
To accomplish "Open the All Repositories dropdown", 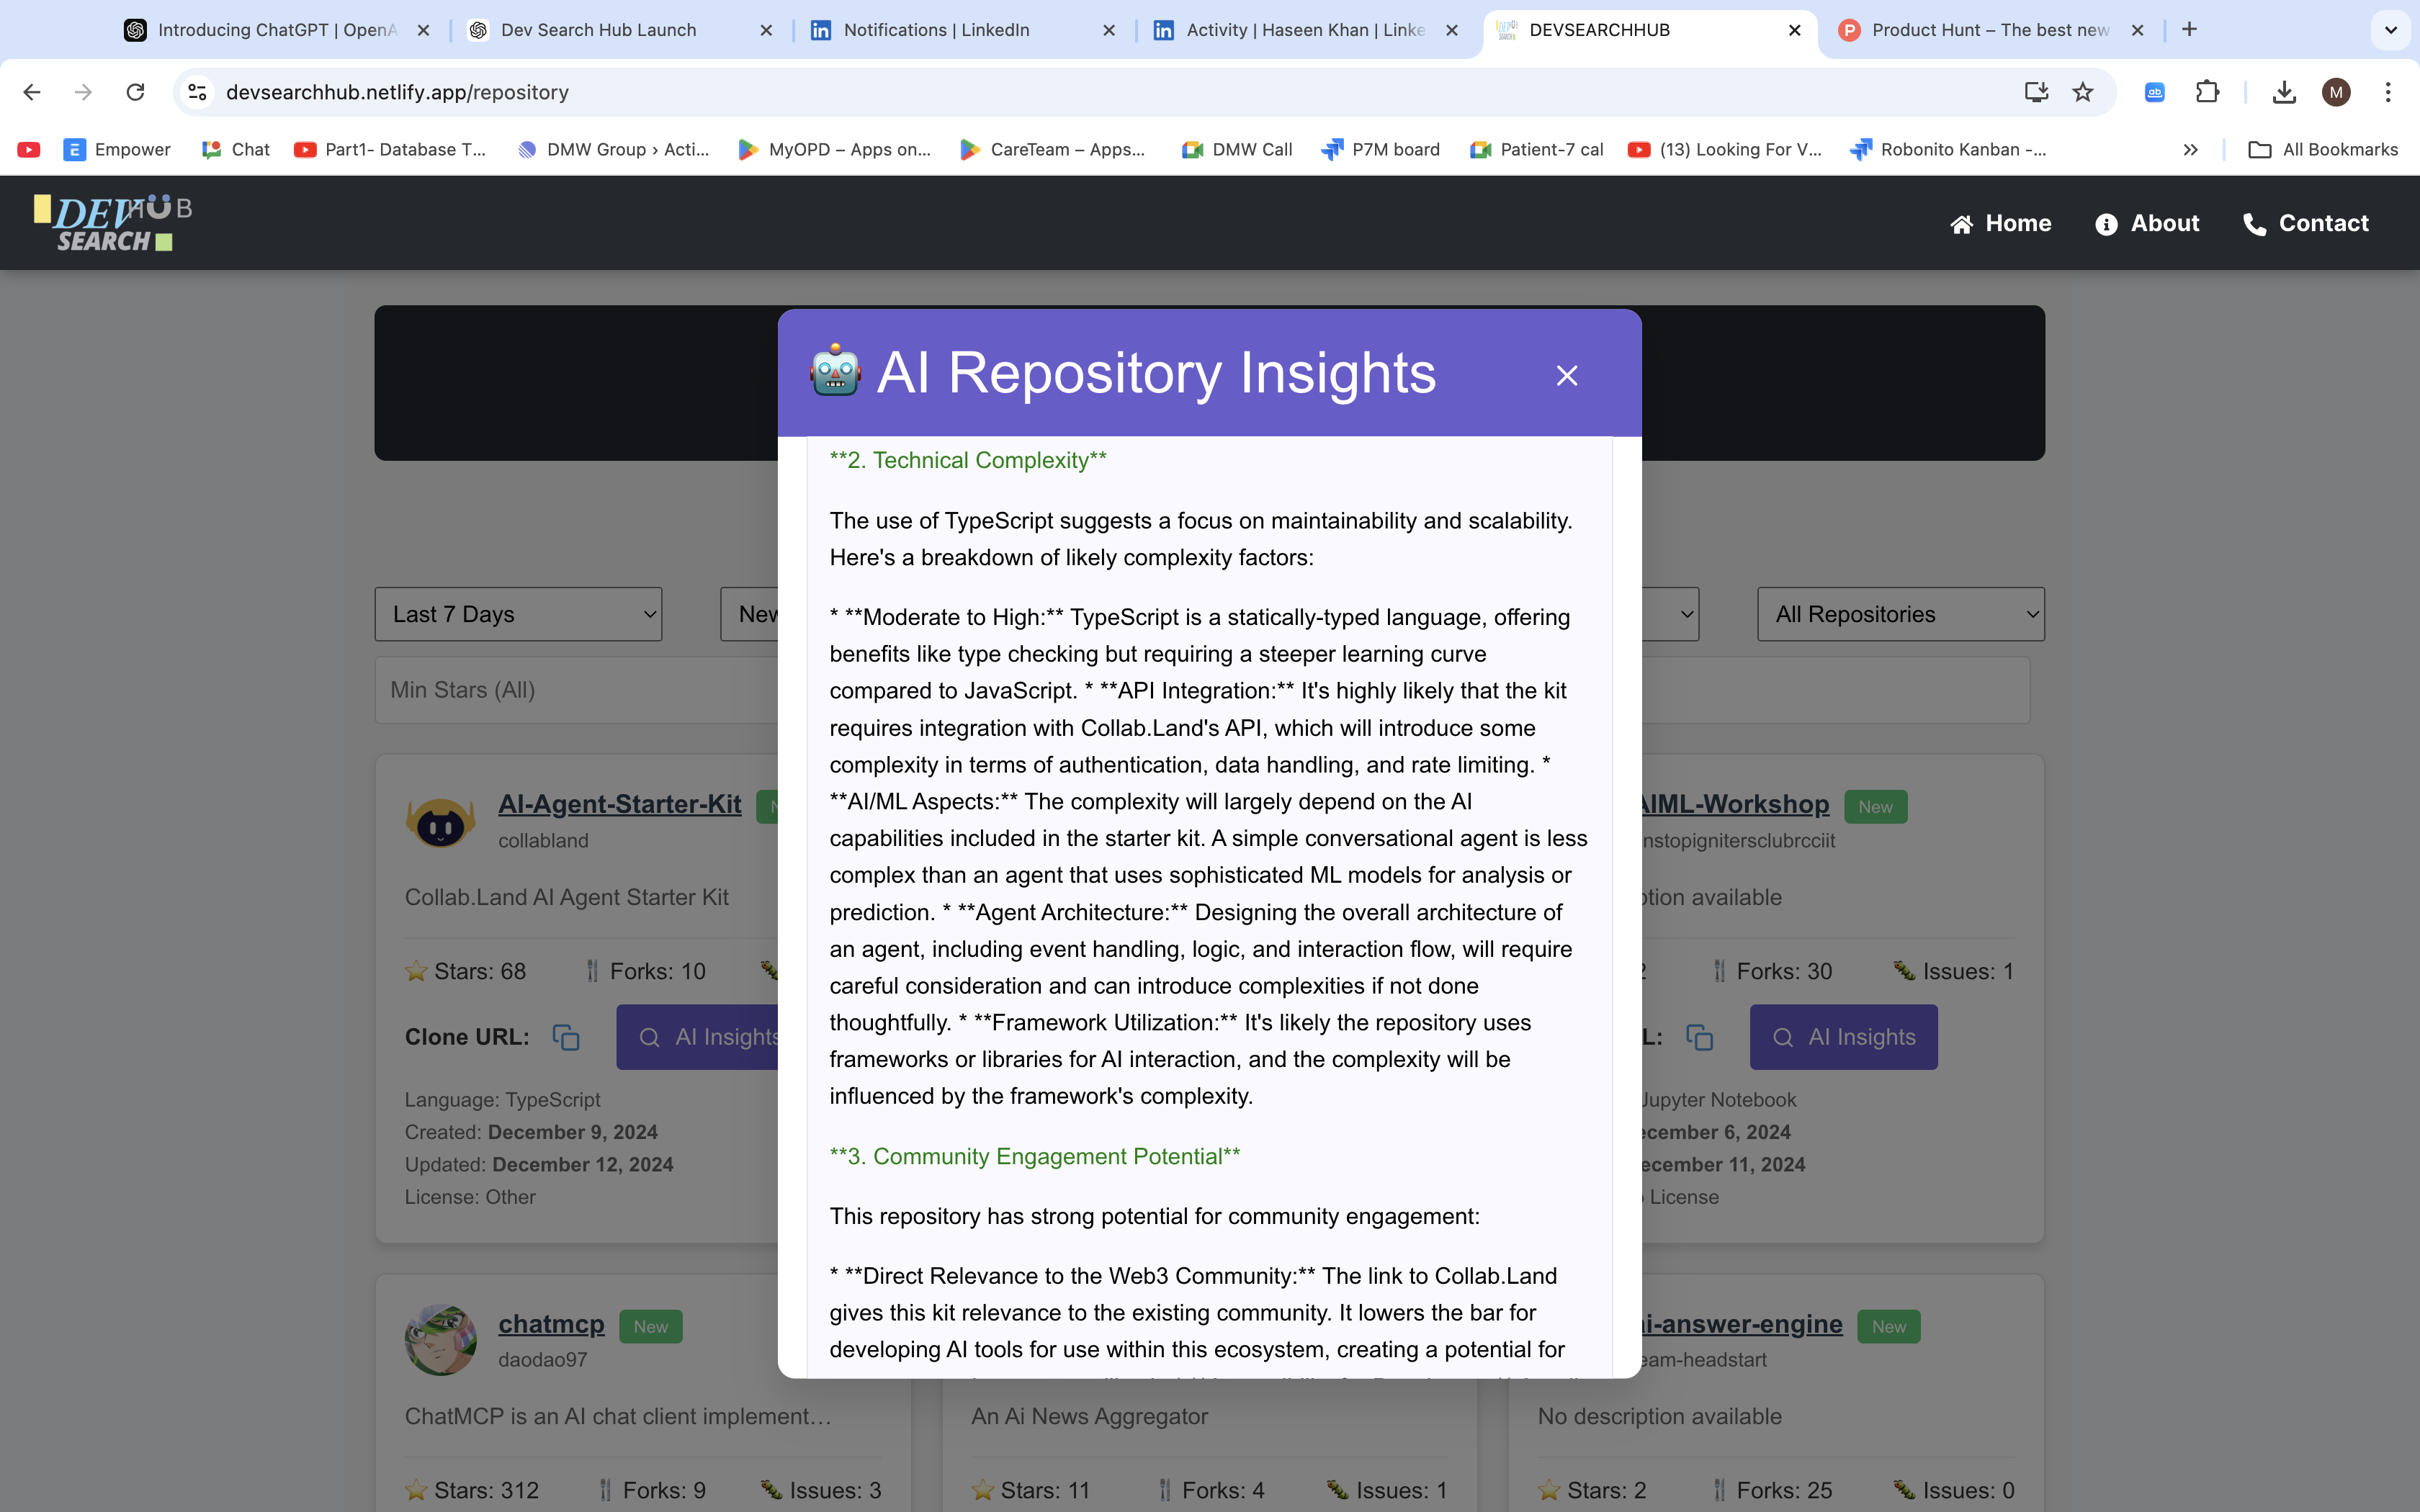I will point(1900,614).
